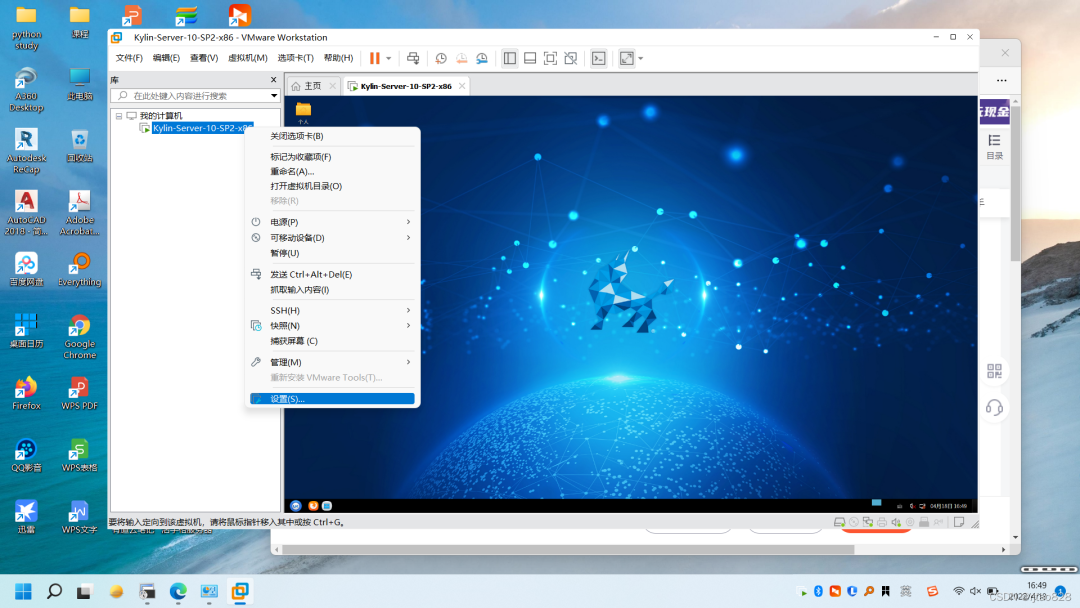This screenshot has width=1080, height=608.
Task: Open the power options dropdown next to the pause icon
Action: pyautogui.click(x=388, y=59)
